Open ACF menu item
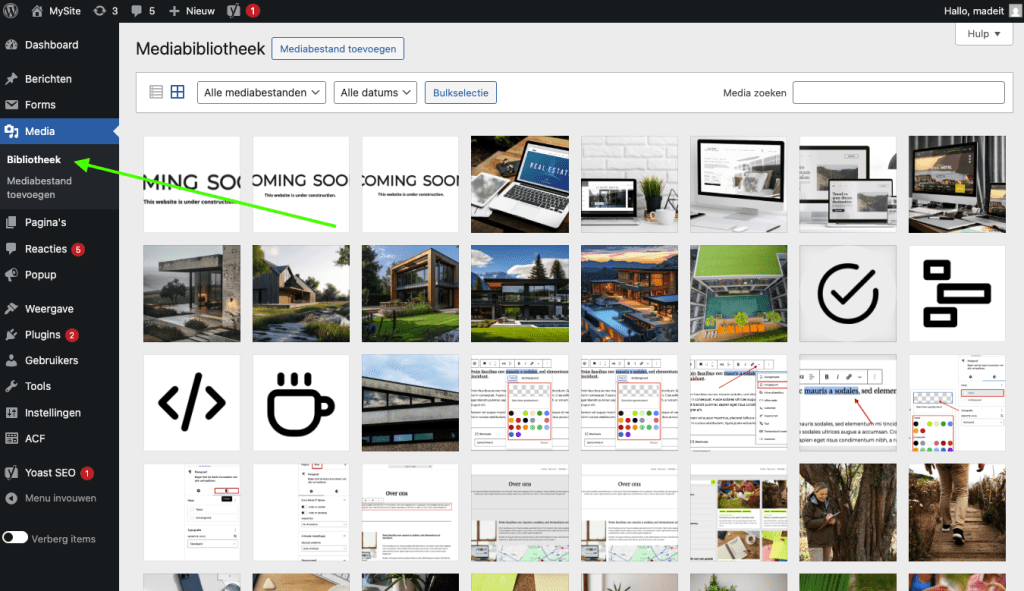The image size is (1024, 591). (59, 438)
